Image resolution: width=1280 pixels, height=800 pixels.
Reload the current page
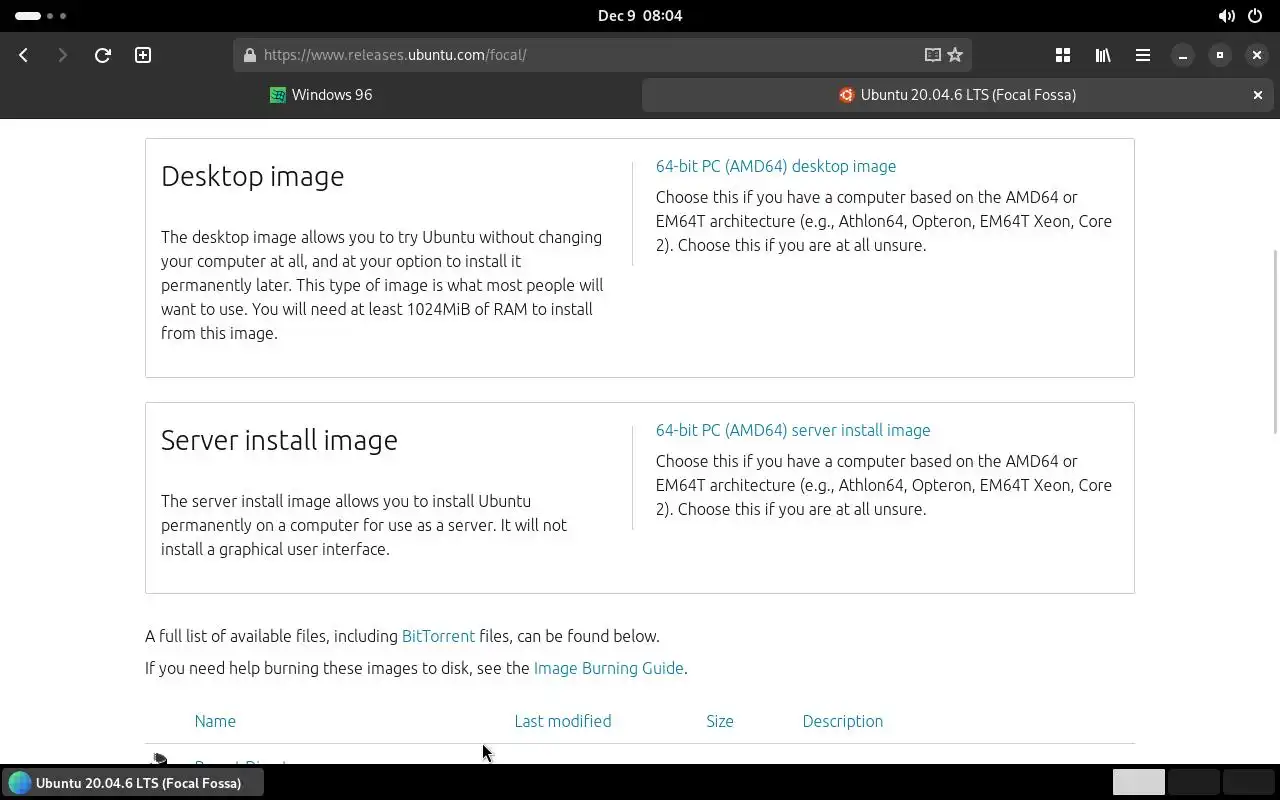102,55
